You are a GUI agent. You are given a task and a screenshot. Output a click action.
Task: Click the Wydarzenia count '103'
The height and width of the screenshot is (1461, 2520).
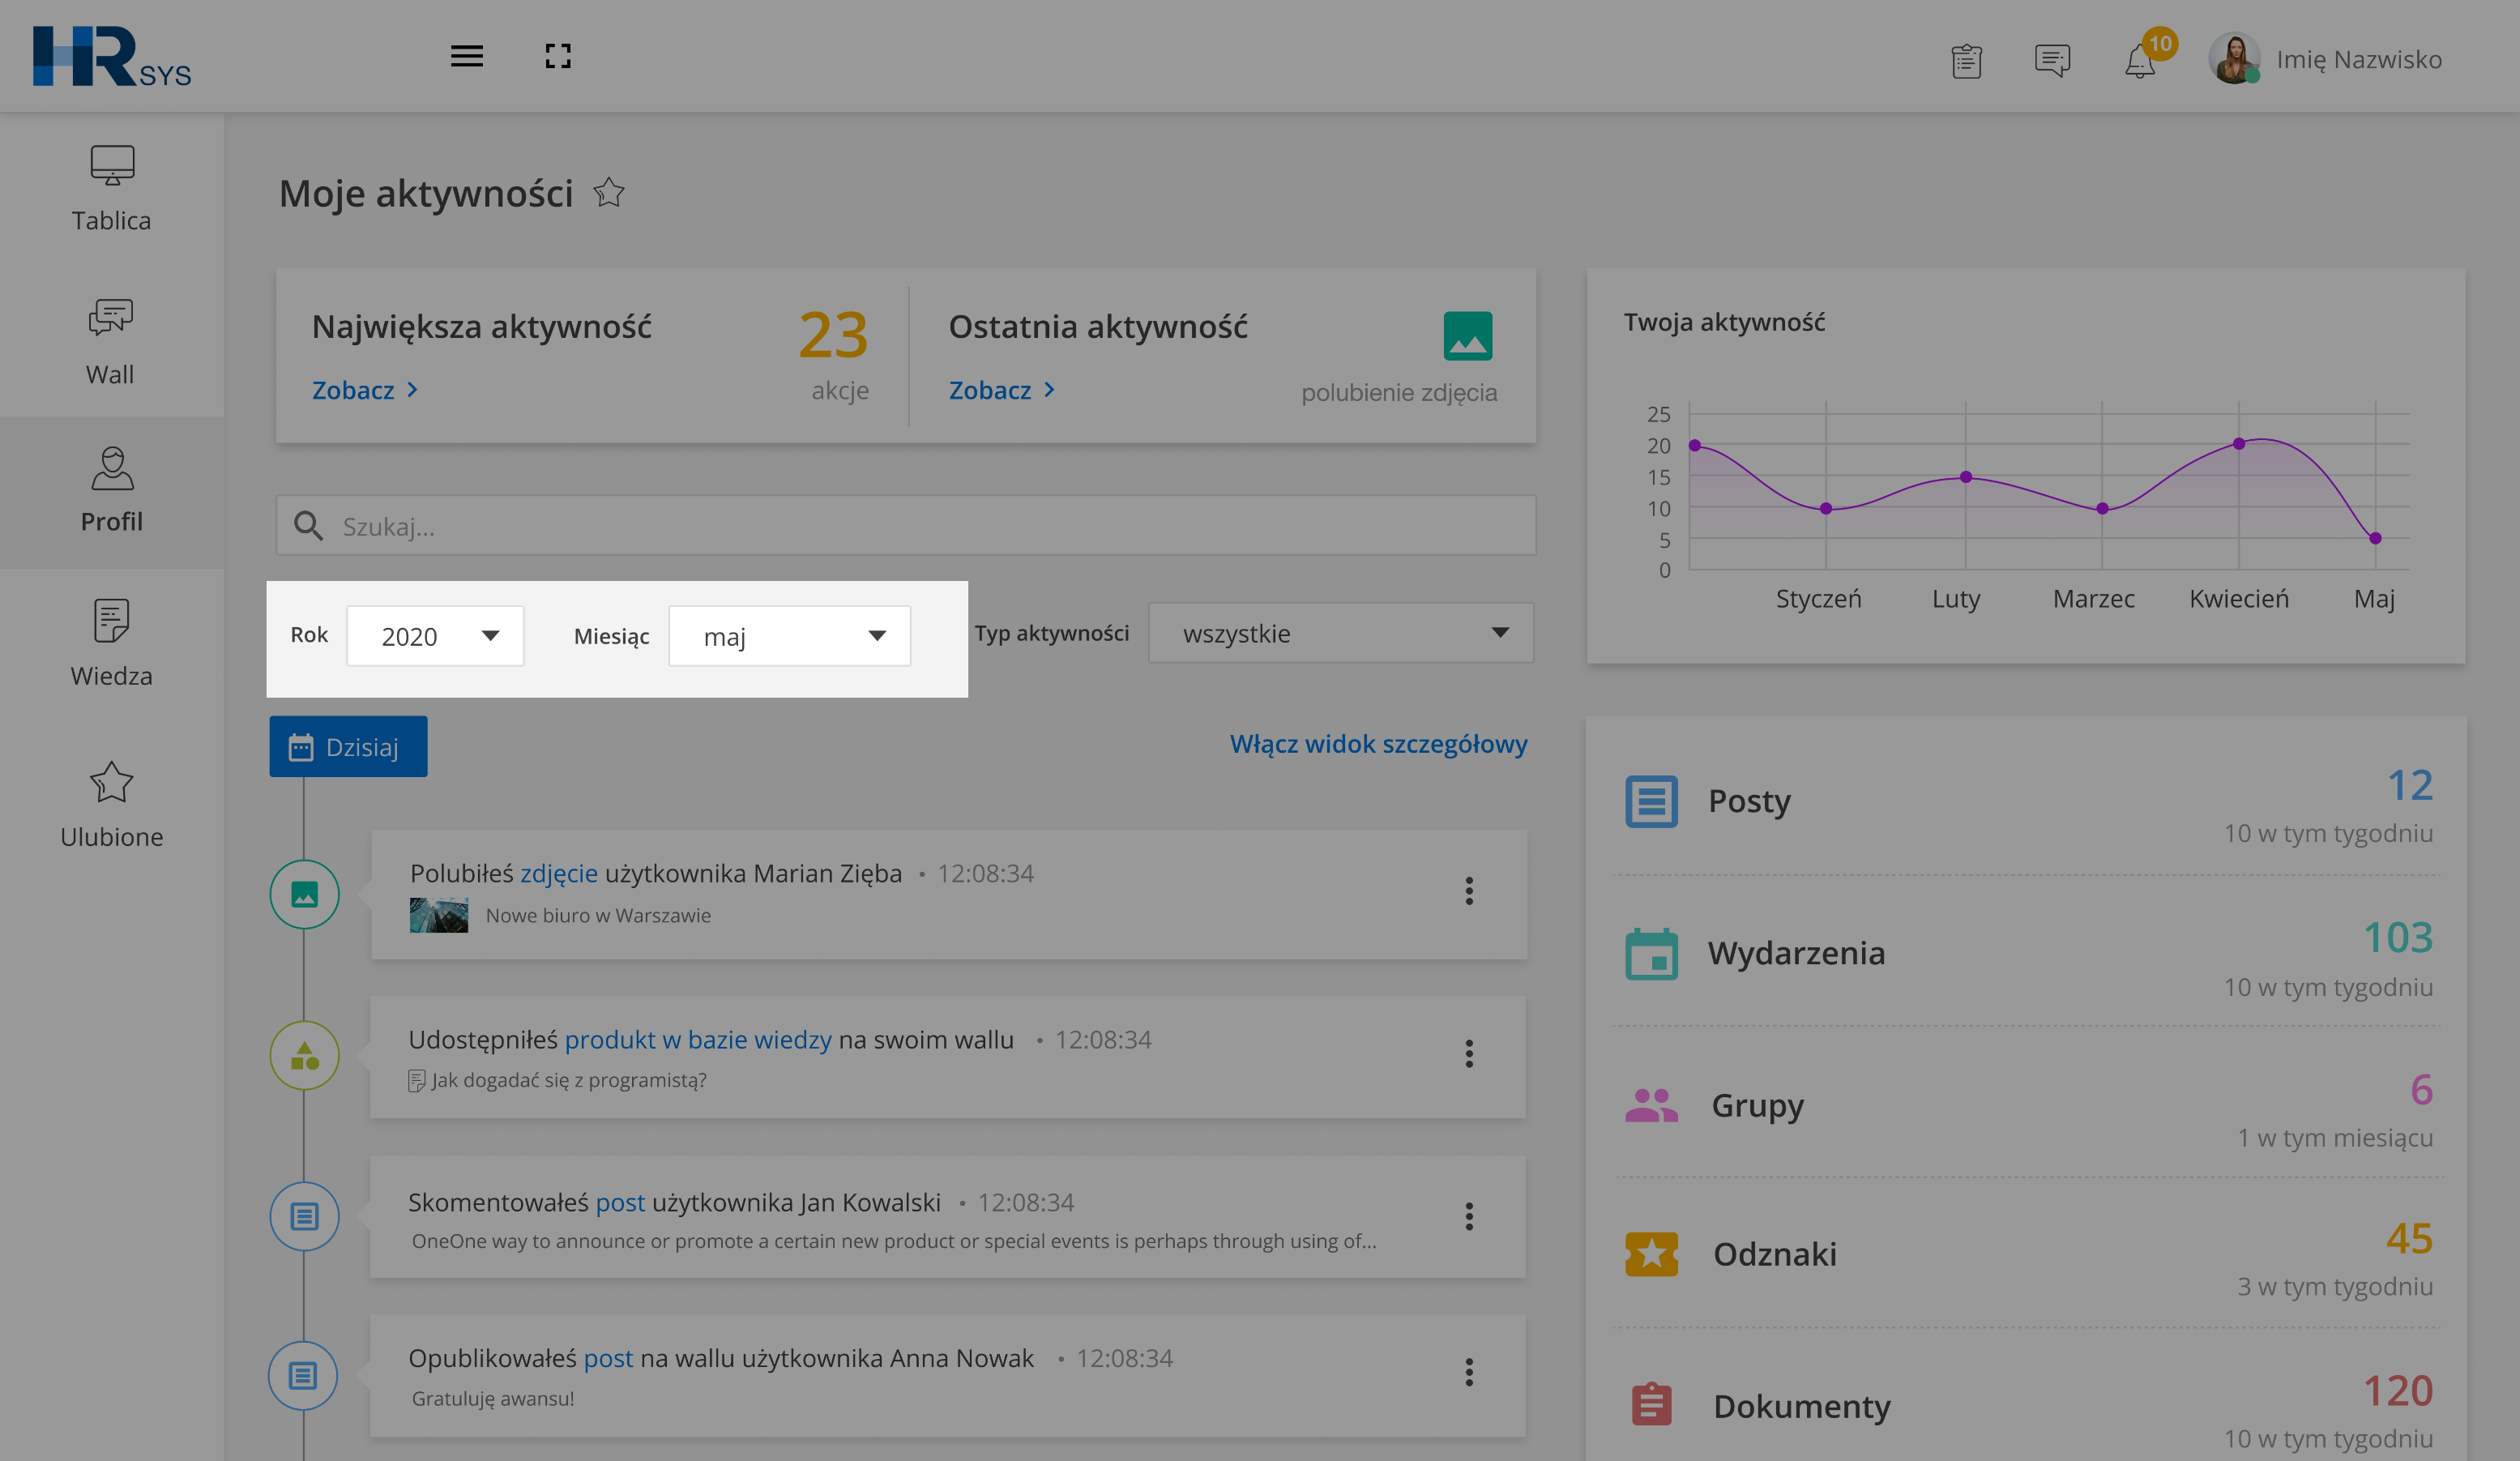pos(2397,937)
